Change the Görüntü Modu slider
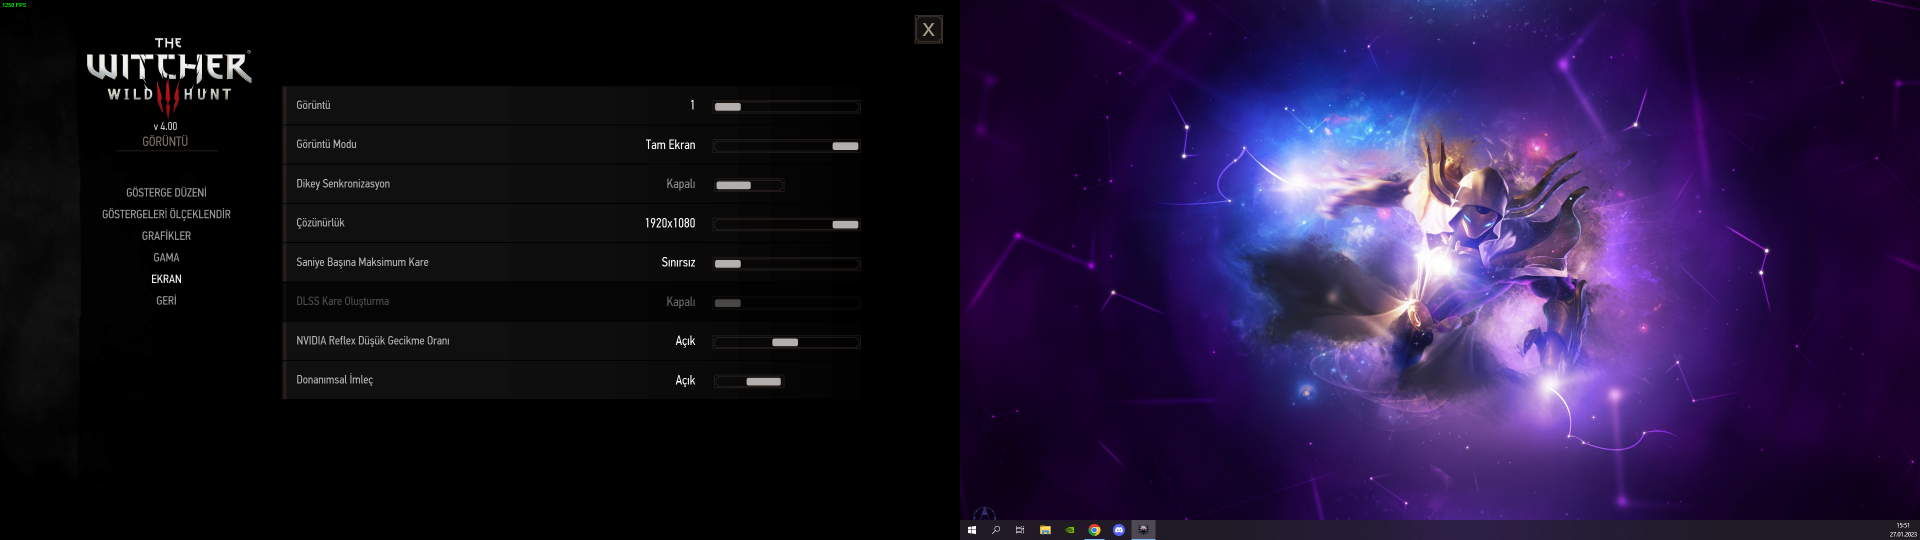 (786, 145)
